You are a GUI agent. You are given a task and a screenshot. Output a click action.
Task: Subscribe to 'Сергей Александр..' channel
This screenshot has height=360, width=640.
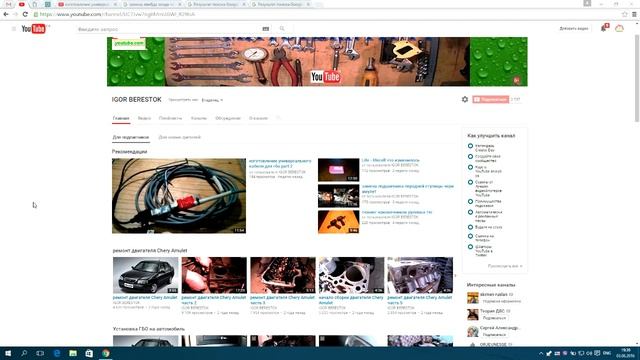[x=494, y=335]
